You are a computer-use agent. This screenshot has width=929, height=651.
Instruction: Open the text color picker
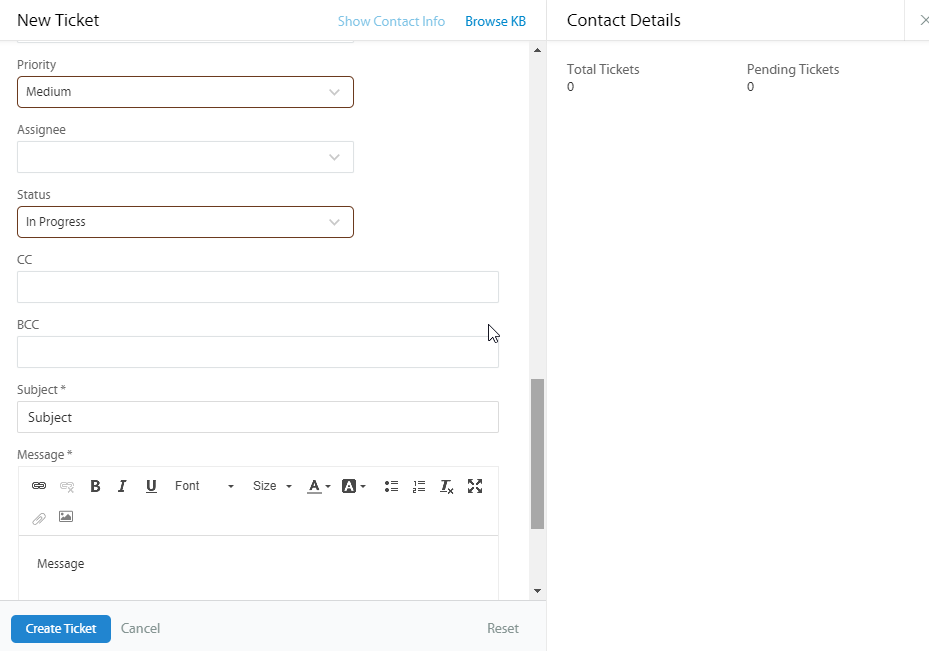[x=319, y=486]
